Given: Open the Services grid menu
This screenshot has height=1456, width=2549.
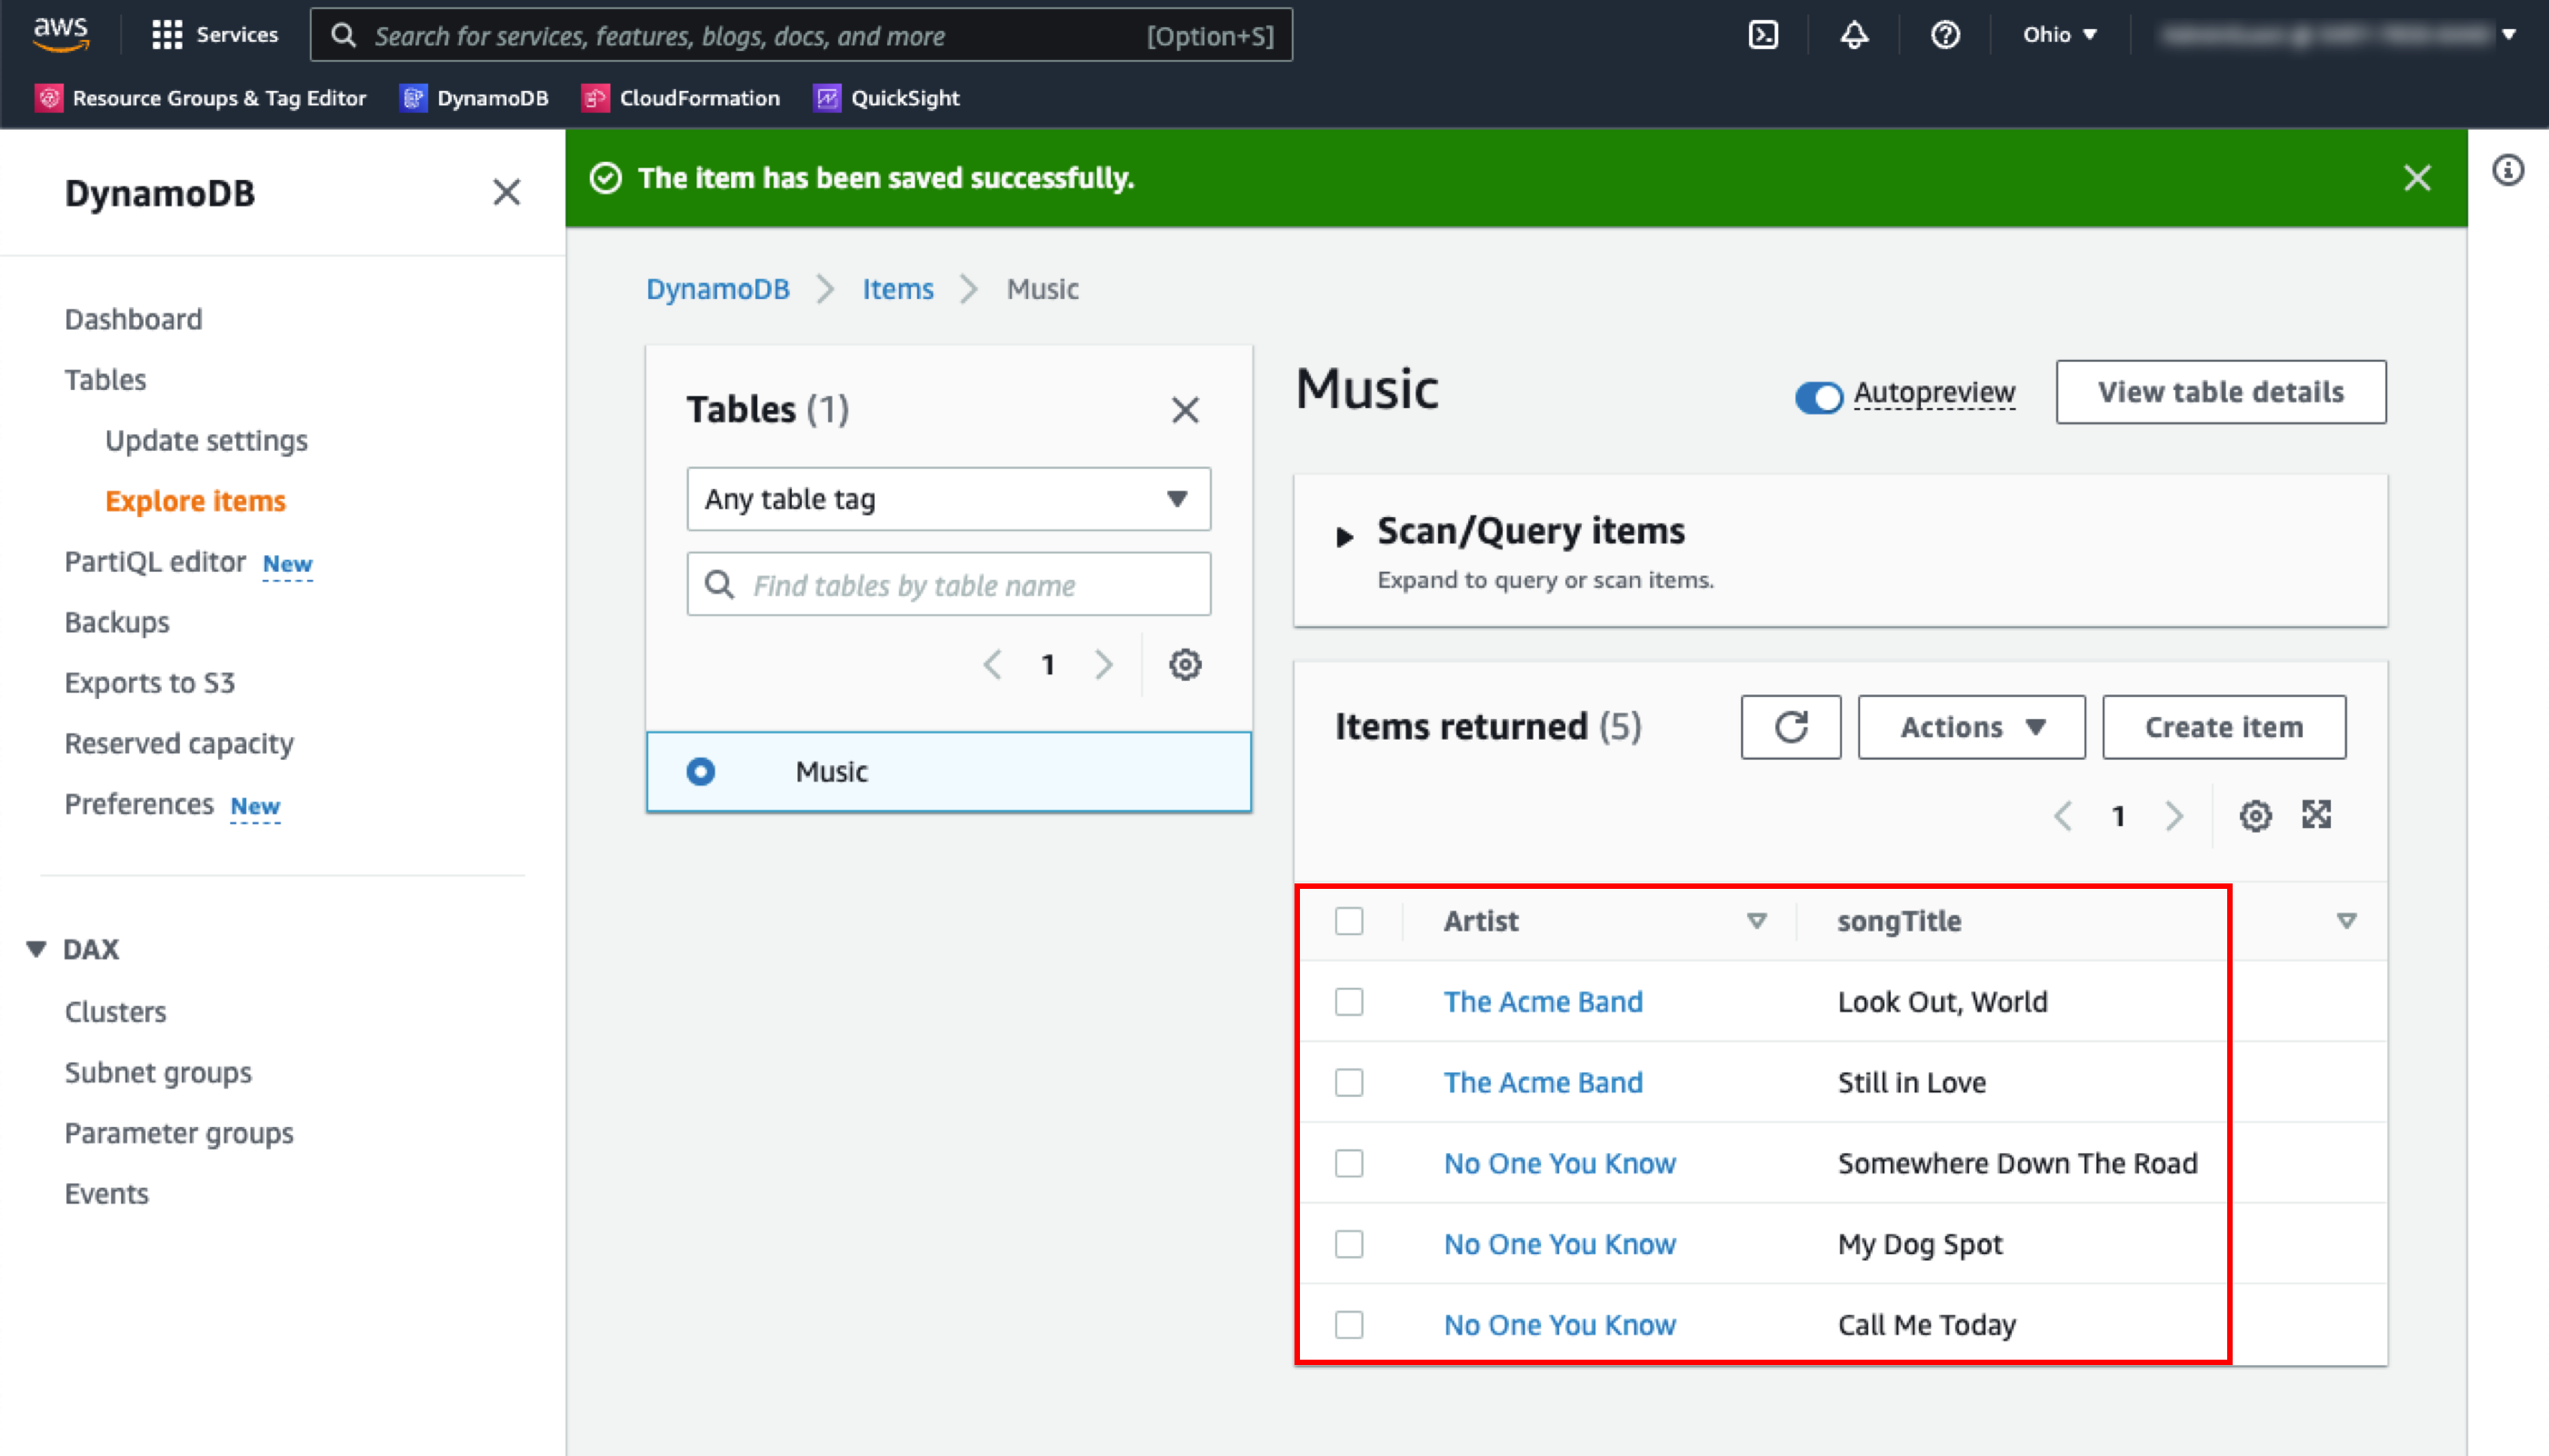Looking at the screenshot, I should 215,34.
